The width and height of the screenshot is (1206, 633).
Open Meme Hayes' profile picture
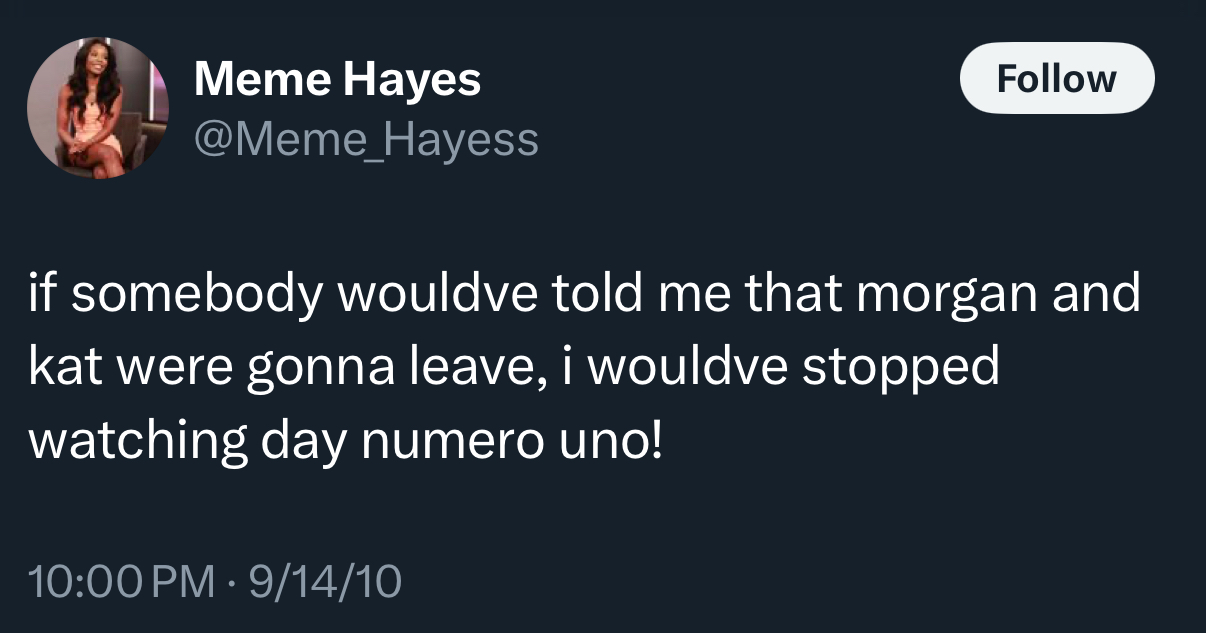click(x=97, y=109)
